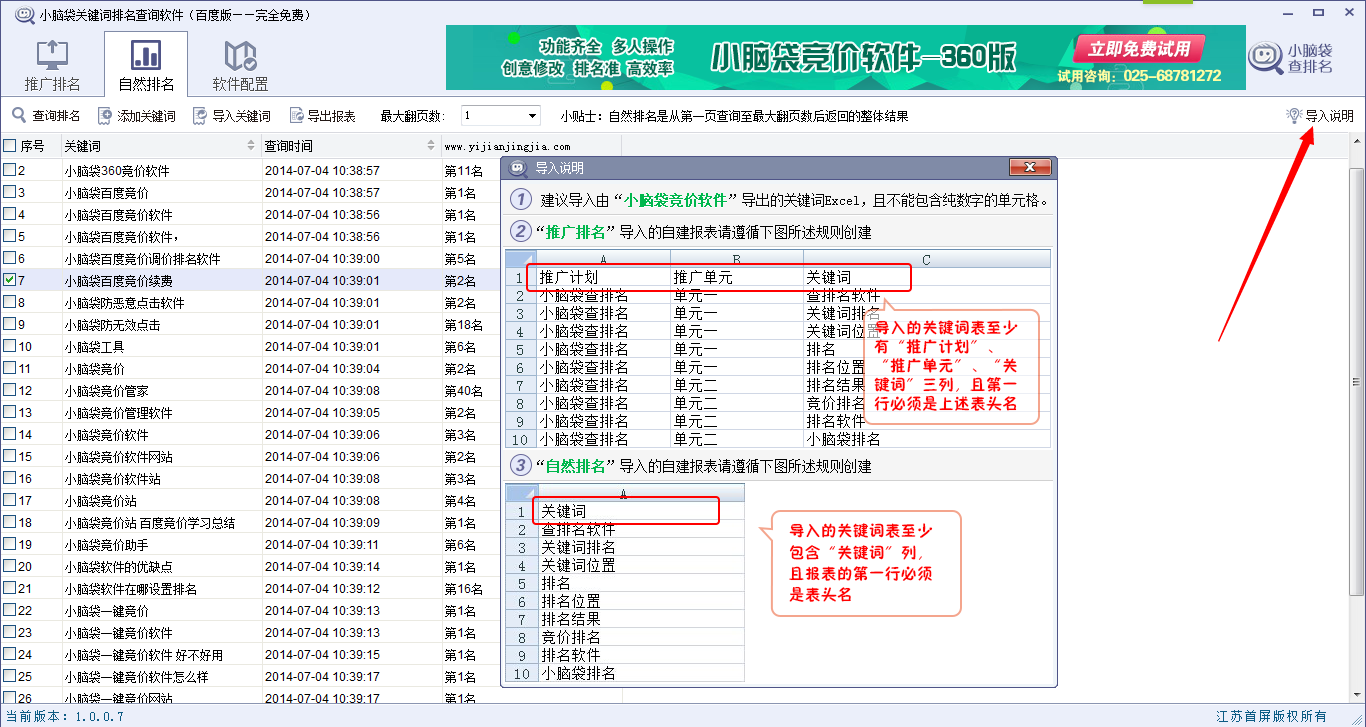Click the 导出报表 icon

tap(296, 116)
